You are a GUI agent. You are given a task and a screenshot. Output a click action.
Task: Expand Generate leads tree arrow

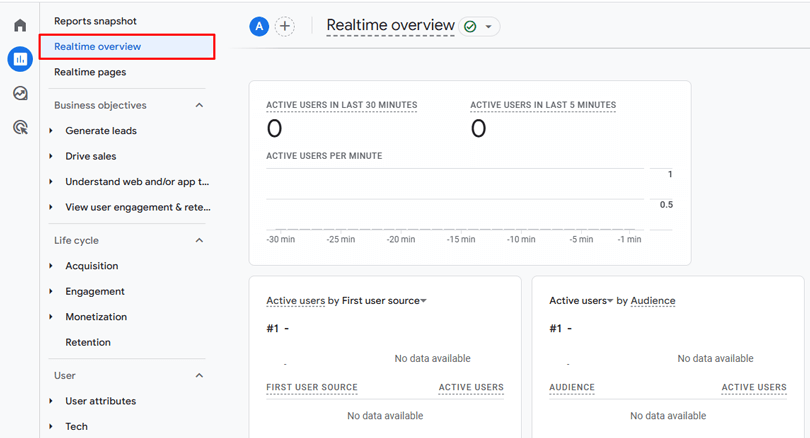click(51, 131)
